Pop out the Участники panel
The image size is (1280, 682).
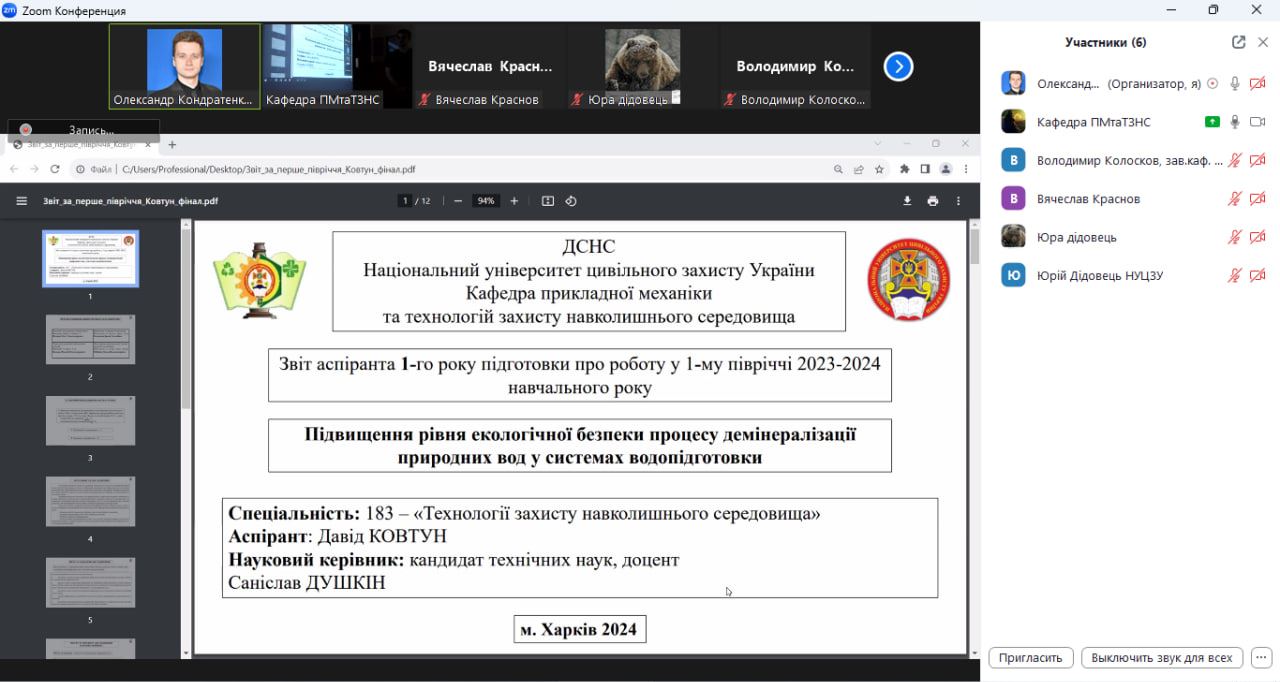[1239, 42]
